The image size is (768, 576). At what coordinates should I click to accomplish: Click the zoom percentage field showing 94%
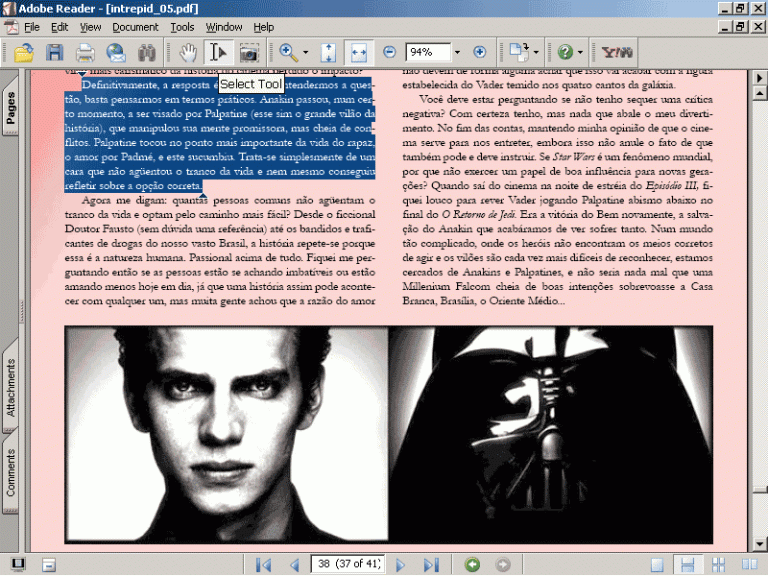tap(428, 52)
